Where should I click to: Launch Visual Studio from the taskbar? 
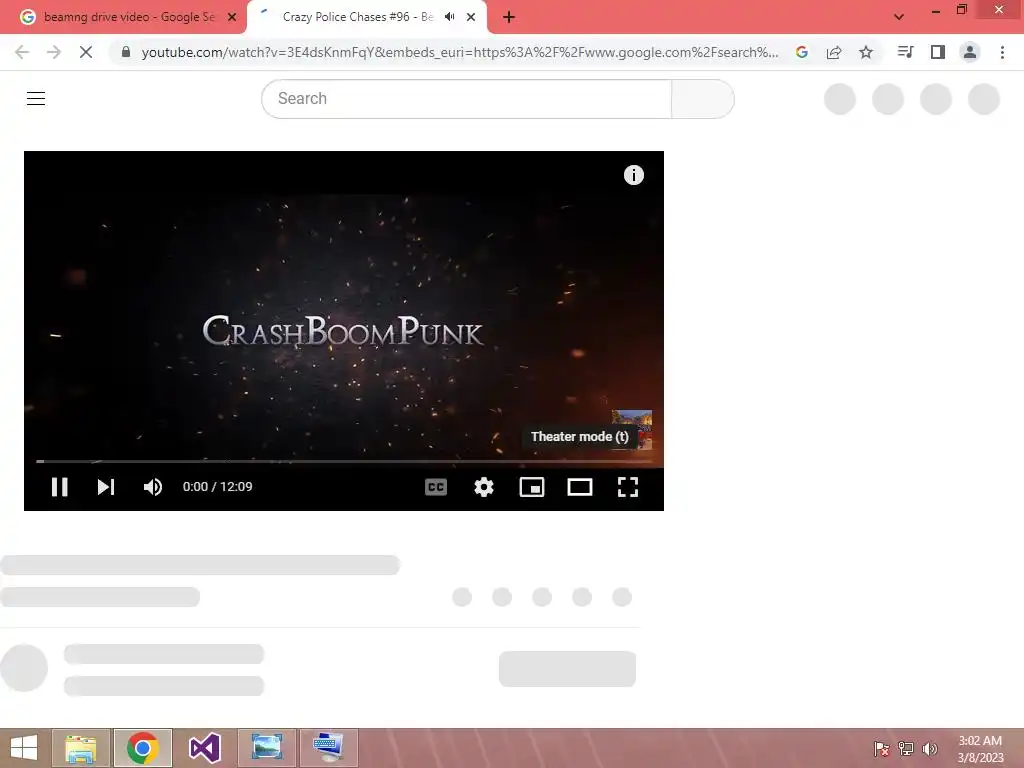point(204,748)
